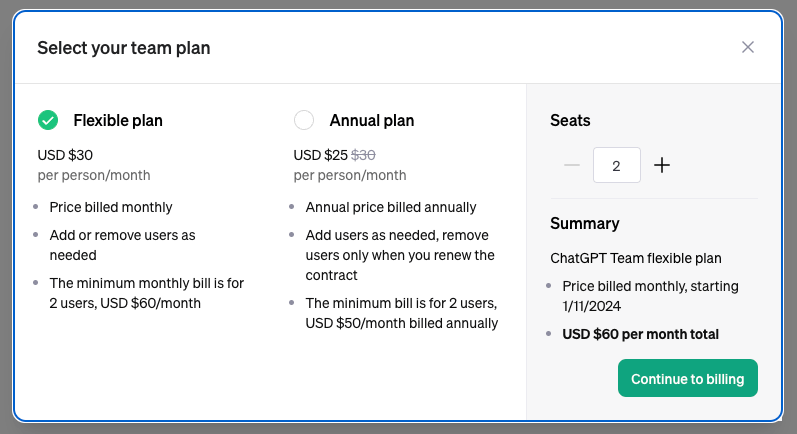The height and width of the screenshot is (434, 797).
Task: Click the Annual plan title label
Action: [x=372, y=120]
